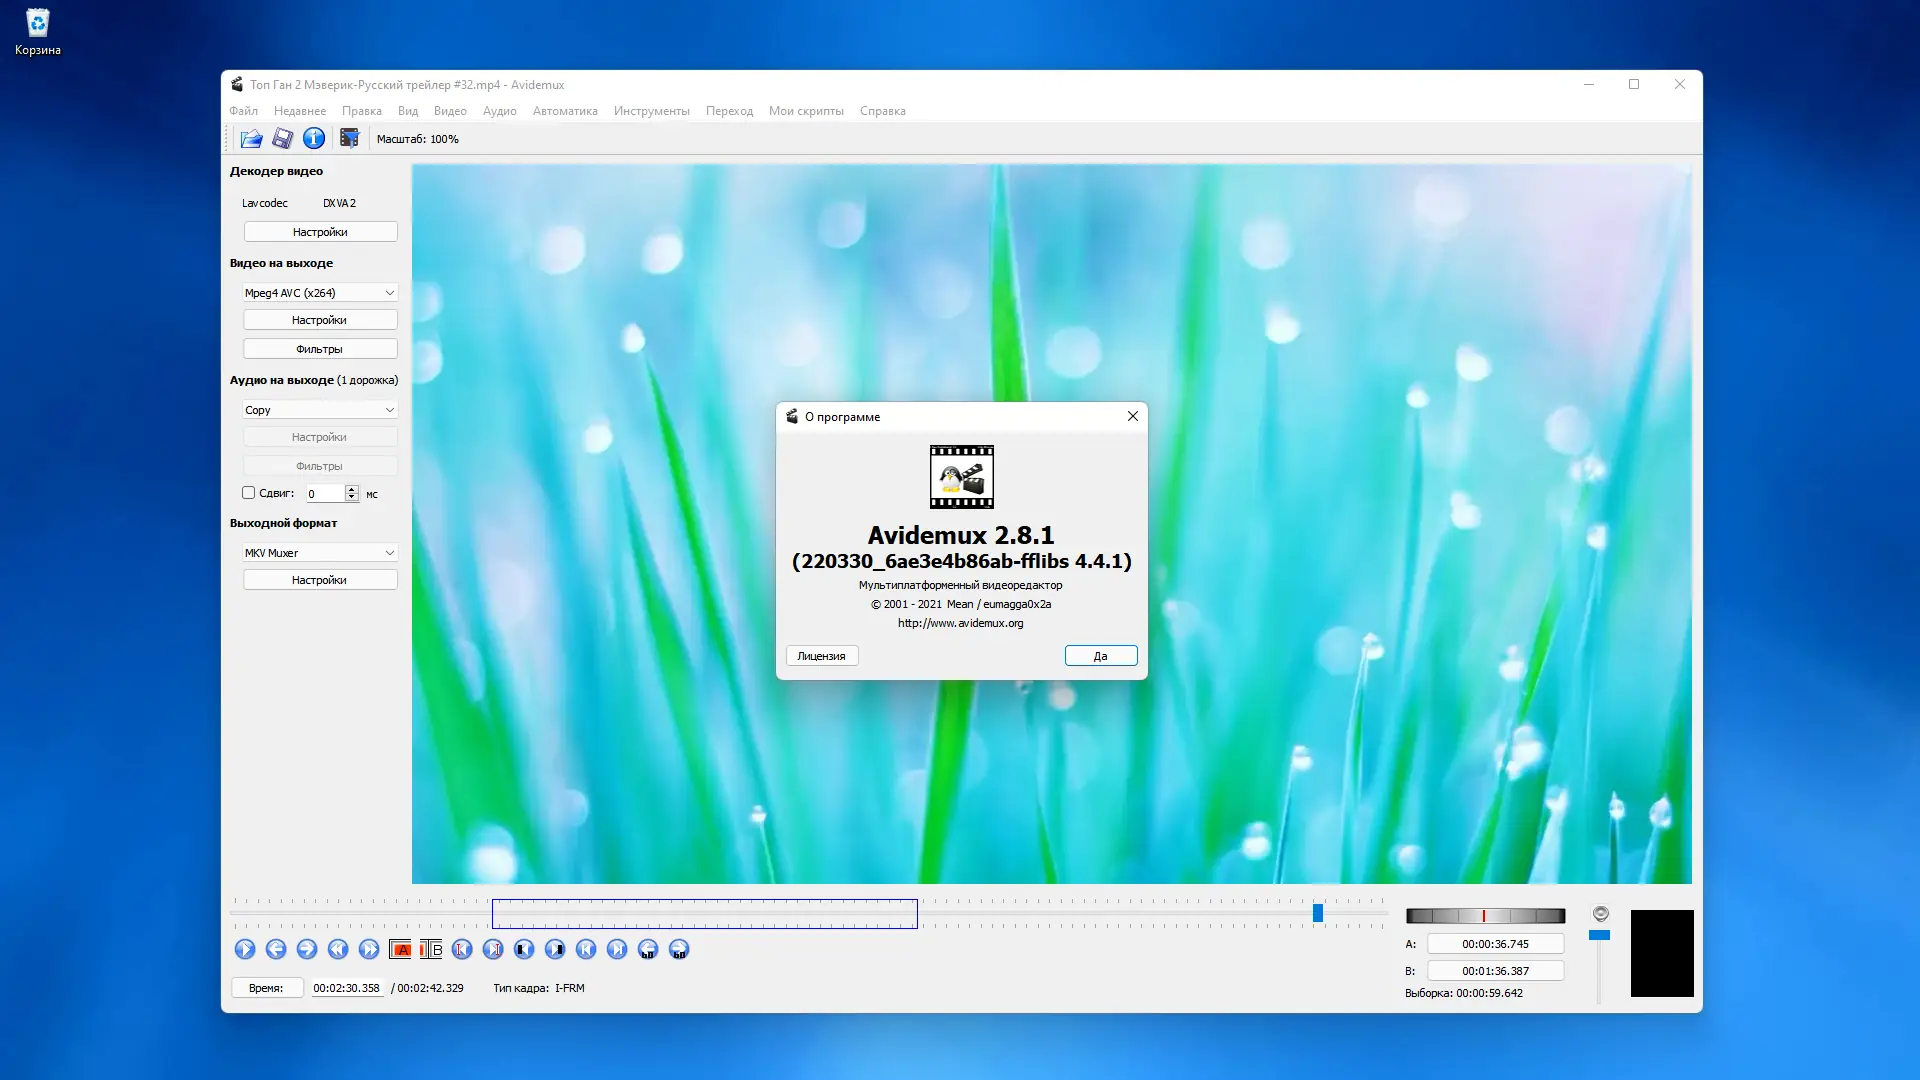Open the Аудио menu
The image size is (1920, 1080).
pyautogui.click(x=499, y=111)
